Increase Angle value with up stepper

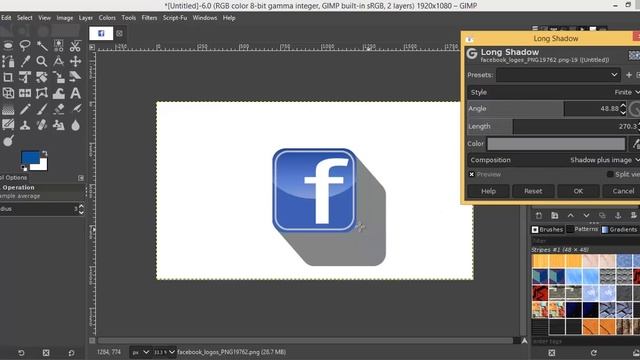pyautogui.click(x=623, y=106)
